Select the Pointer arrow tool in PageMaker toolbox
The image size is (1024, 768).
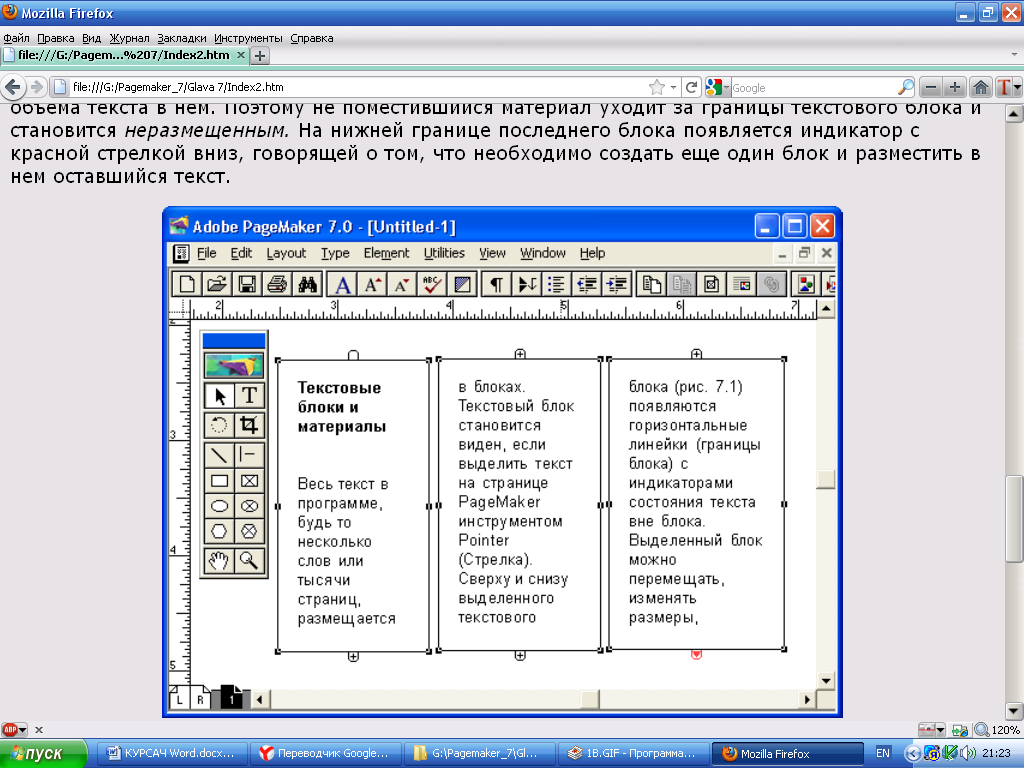tap(219, 396)
